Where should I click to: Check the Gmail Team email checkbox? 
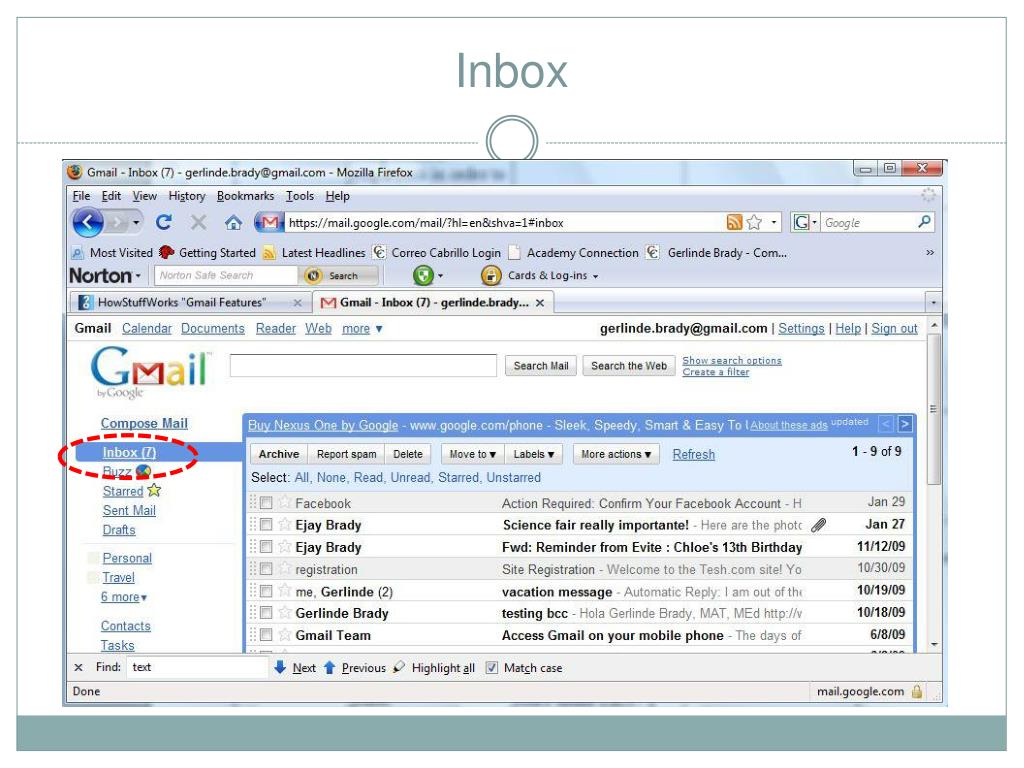pyautogui.click(x=266, y=635)
